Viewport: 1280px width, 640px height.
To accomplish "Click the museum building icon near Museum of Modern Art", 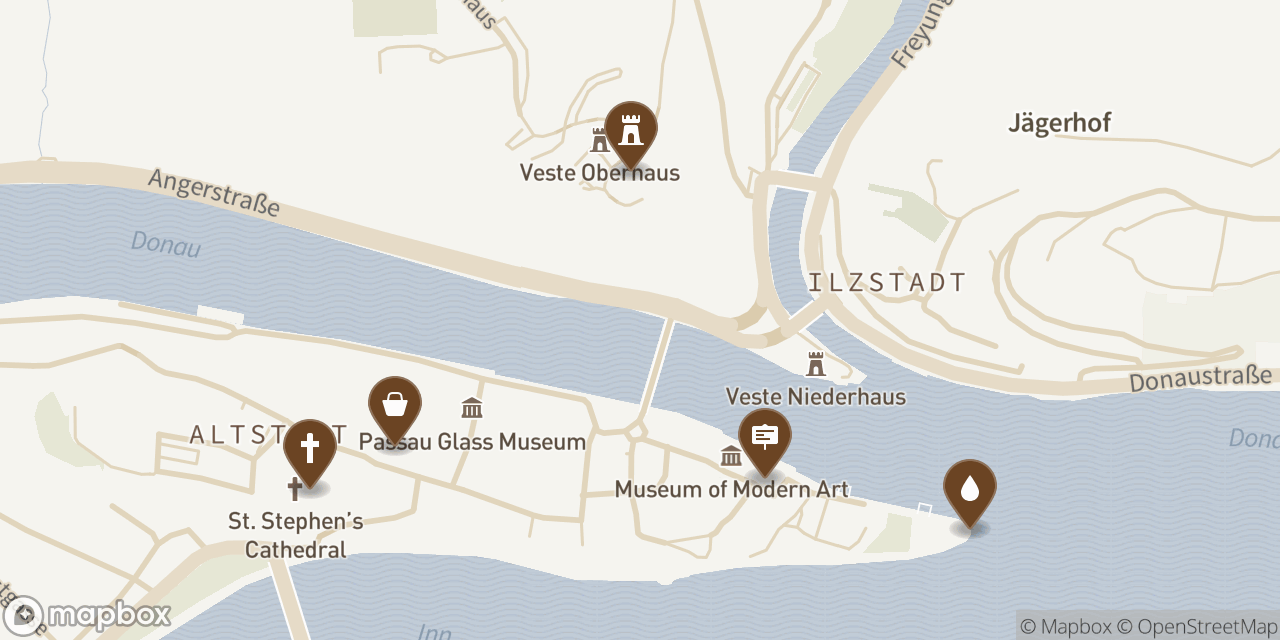I will [729, 455].
